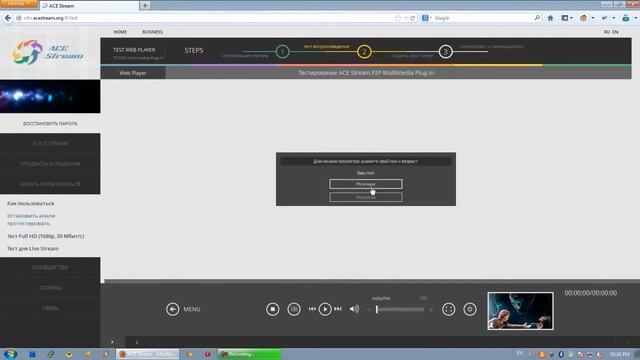The image size is (640, 360).
Task: Go back with browser back arrow
Action: point(8,18)
